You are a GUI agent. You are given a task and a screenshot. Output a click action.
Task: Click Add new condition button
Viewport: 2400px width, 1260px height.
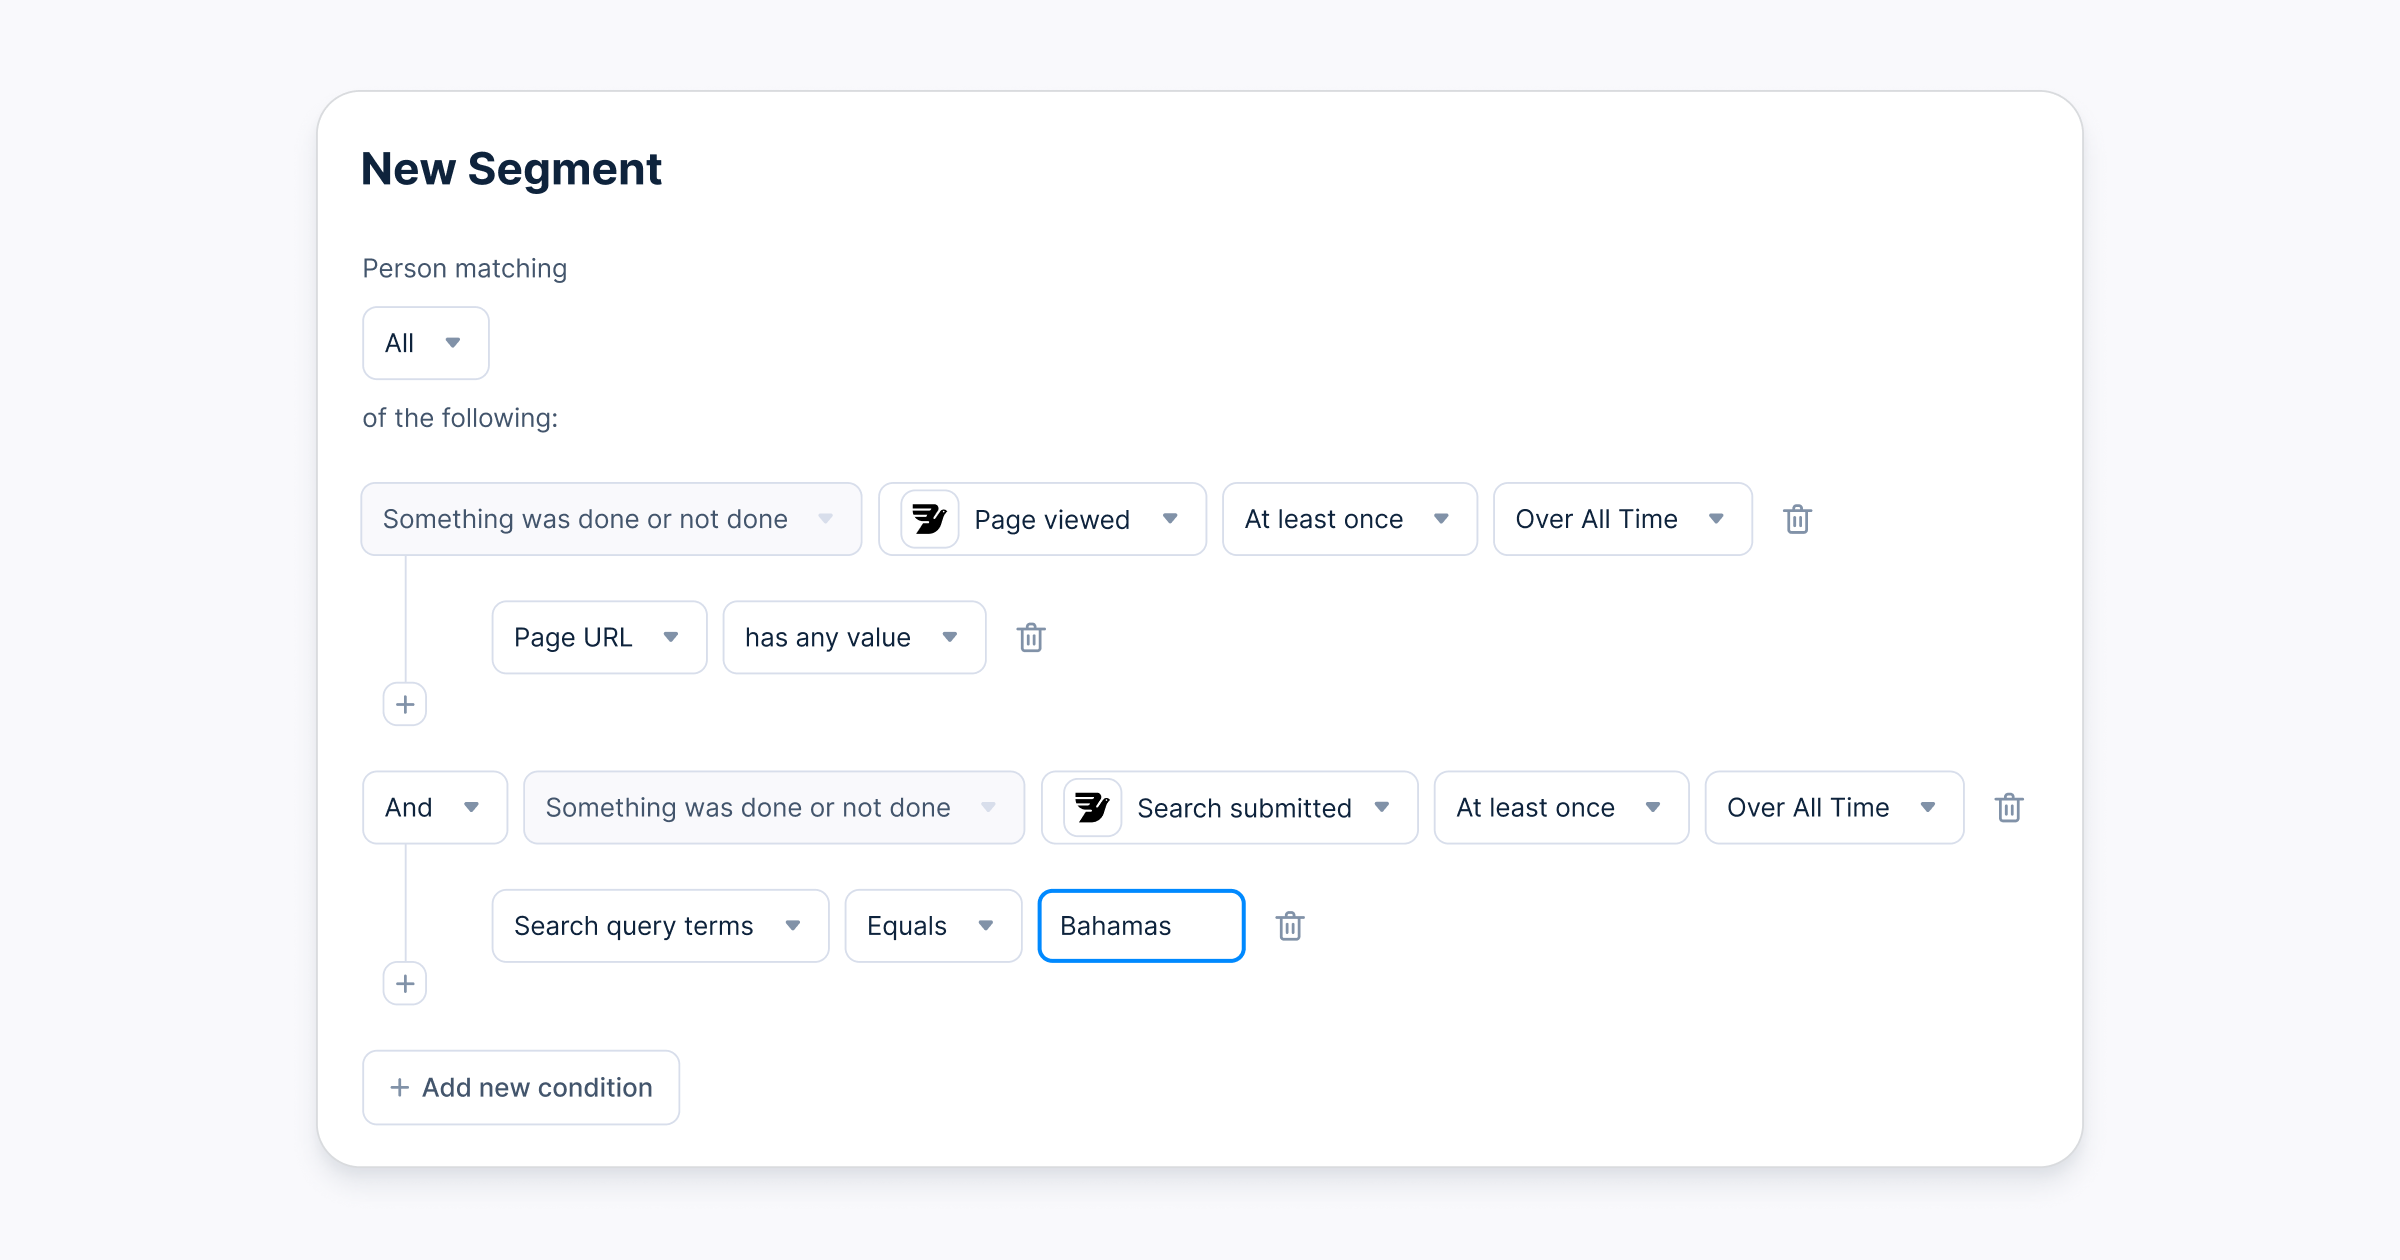521,1087
